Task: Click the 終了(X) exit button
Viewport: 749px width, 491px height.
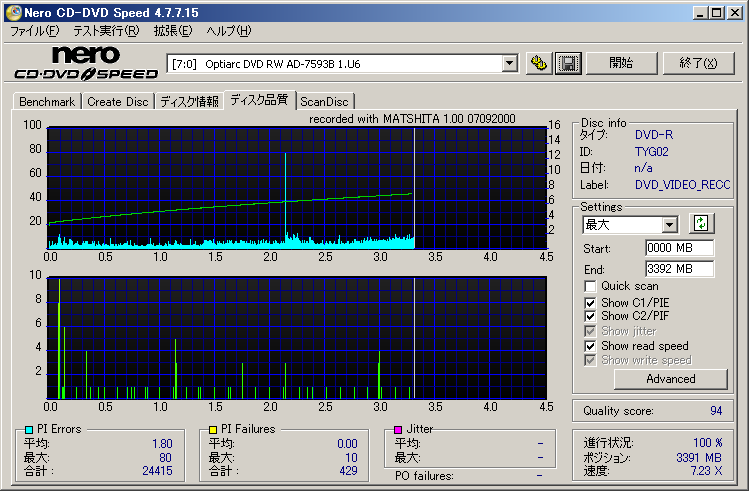Action: (x=698, y=63)
